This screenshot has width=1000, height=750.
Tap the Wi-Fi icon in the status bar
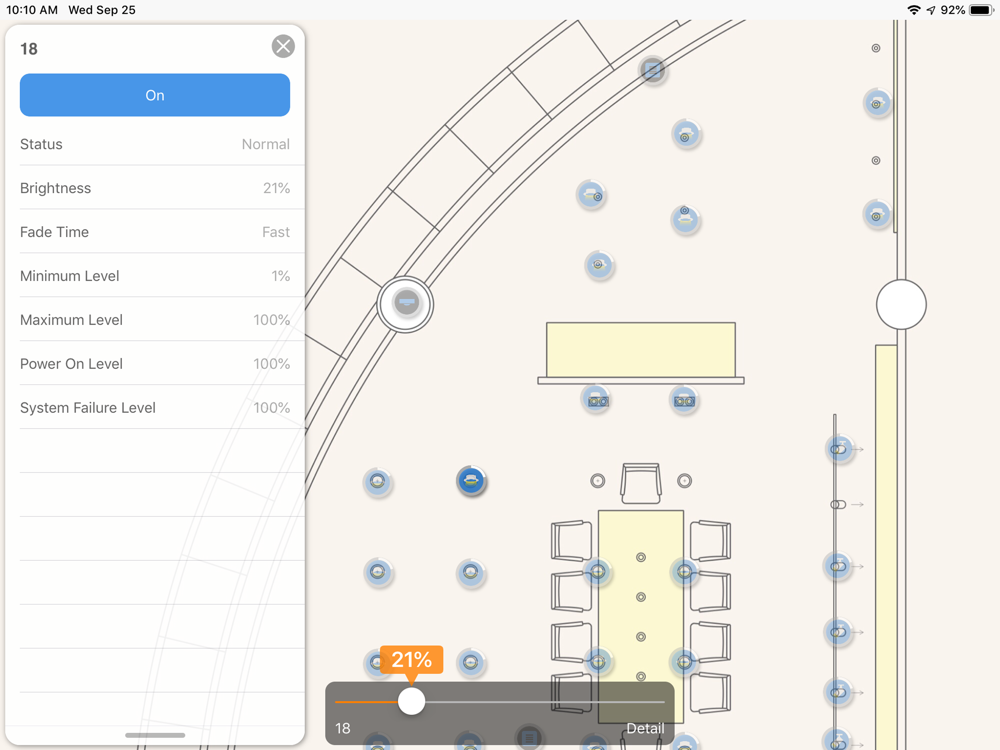coord(914,10)
